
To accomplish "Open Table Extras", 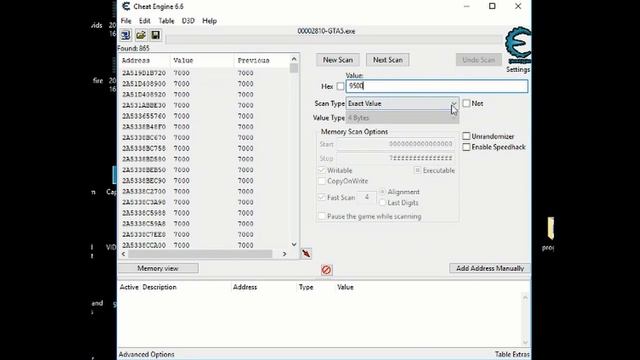I will (x=512, y=354).
